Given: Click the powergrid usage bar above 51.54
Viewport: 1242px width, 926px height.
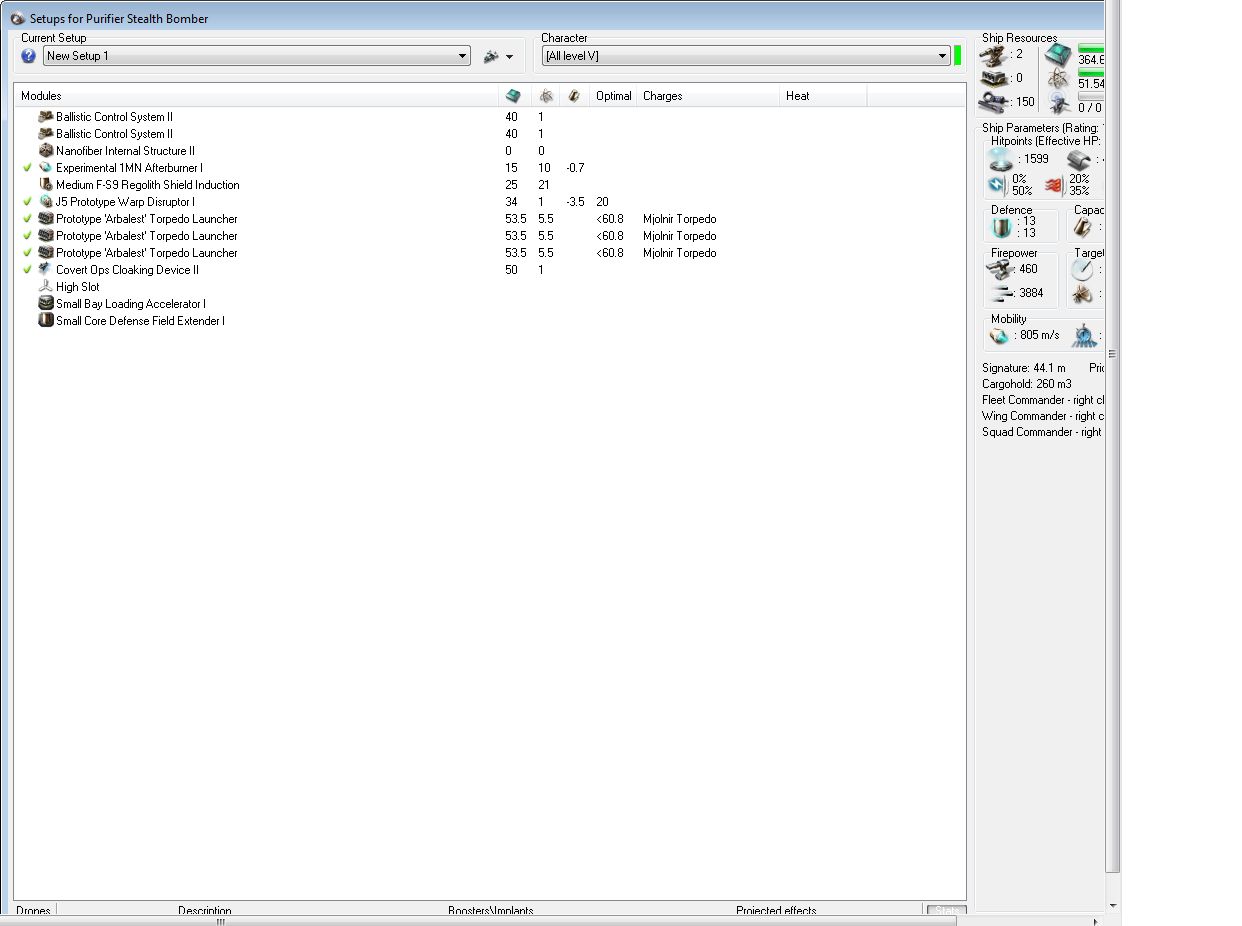Looking at the screenshot, I should pyautogui.click(x=1091, y=73).
